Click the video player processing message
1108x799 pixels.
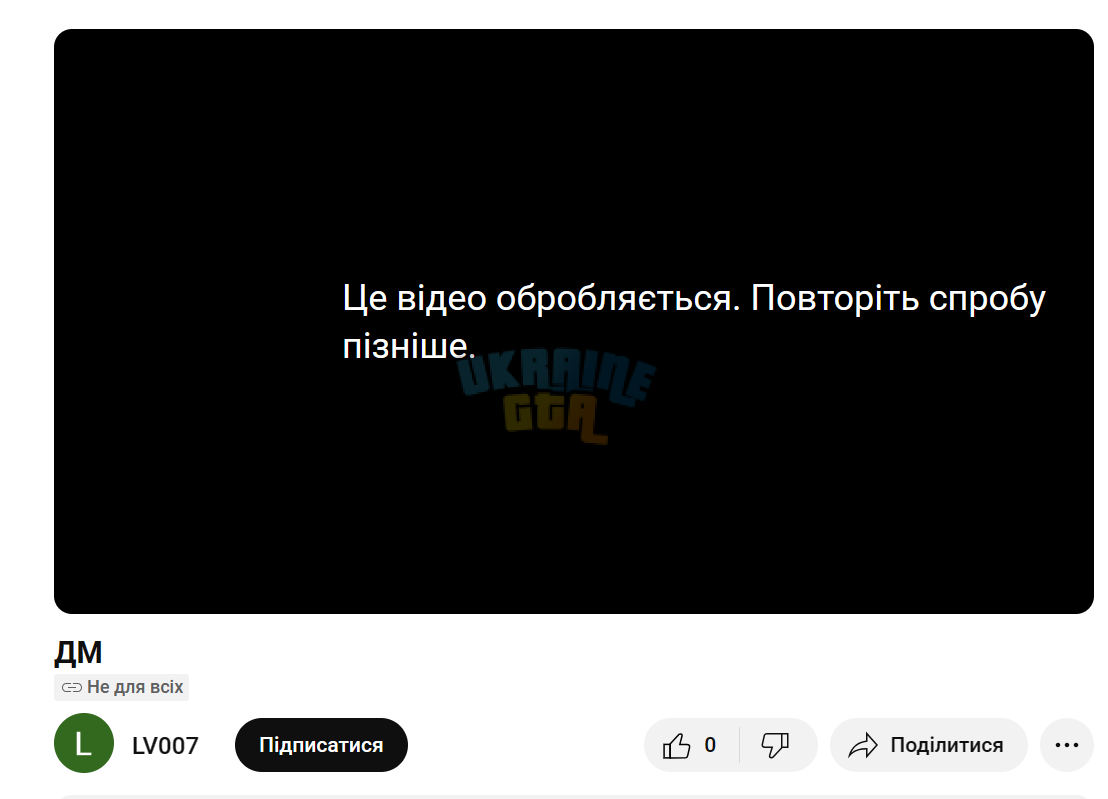(x=694, y=321)
